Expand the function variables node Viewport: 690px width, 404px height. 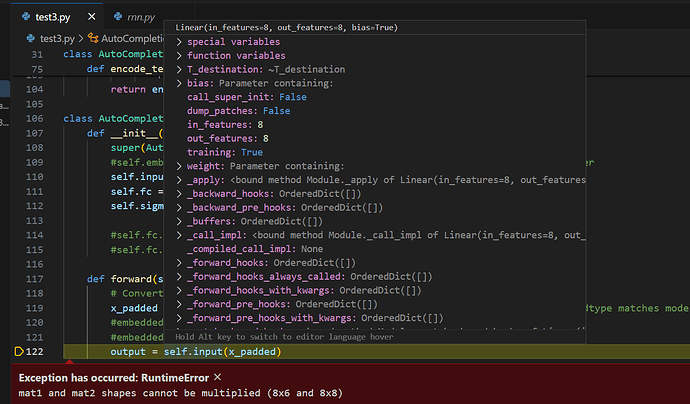[179, 56]
